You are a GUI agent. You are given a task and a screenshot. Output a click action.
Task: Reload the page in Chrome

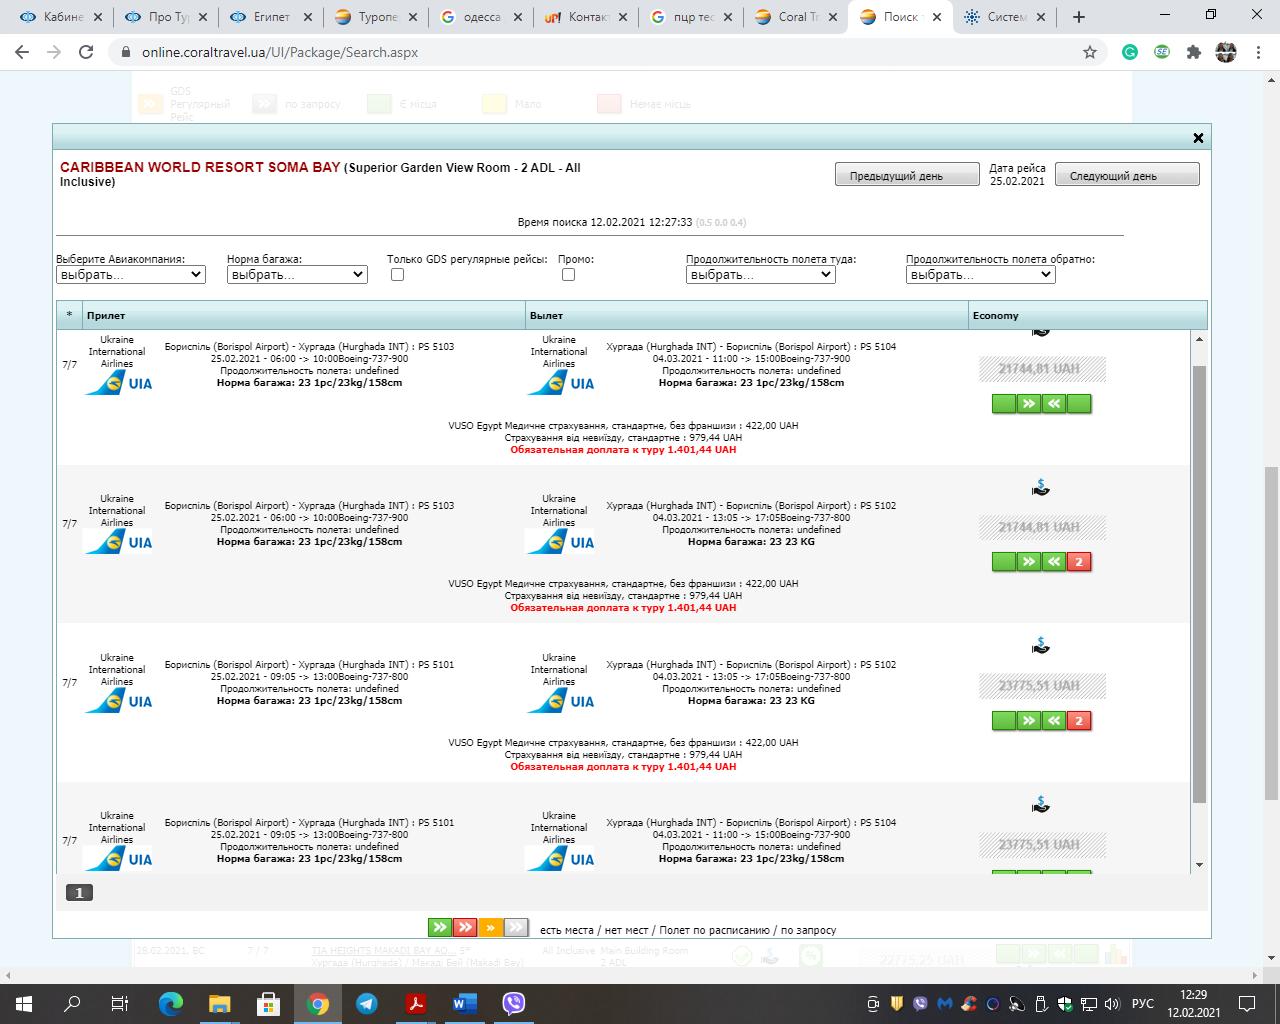pos(86,52)
